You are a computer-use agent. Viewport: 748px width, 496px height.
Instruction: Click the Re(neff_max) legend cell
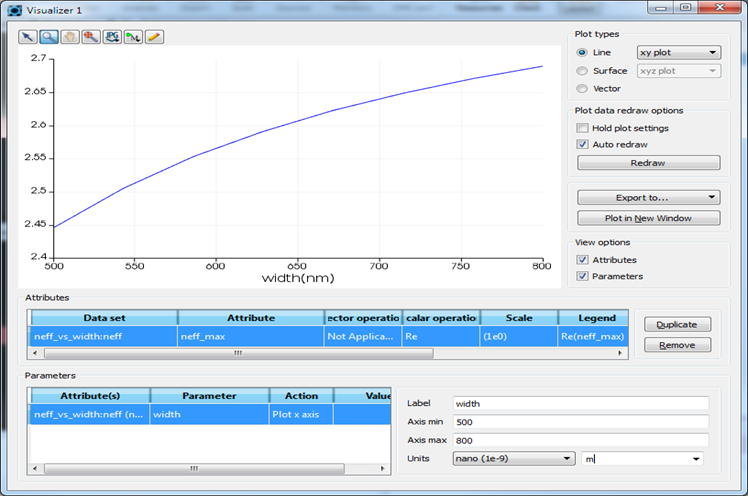point(593,336)
